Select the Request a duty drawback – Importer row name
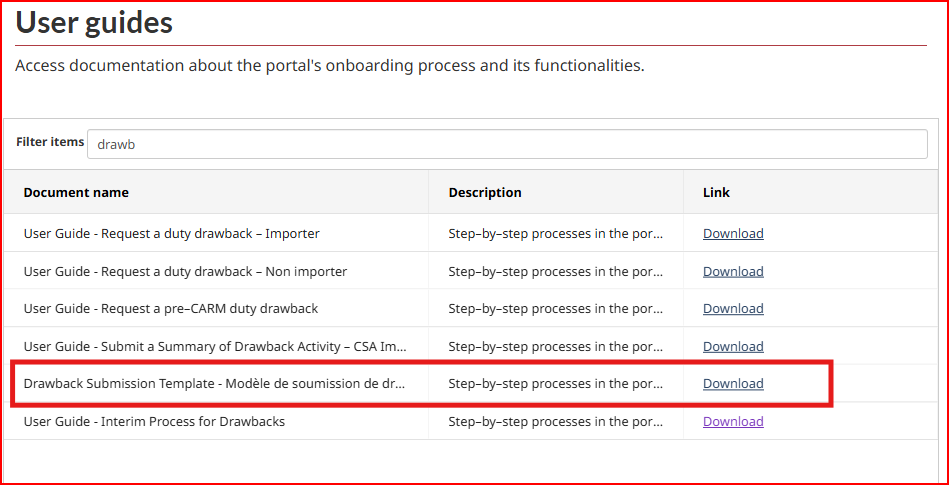949x485 pixels. coord(171,233)
